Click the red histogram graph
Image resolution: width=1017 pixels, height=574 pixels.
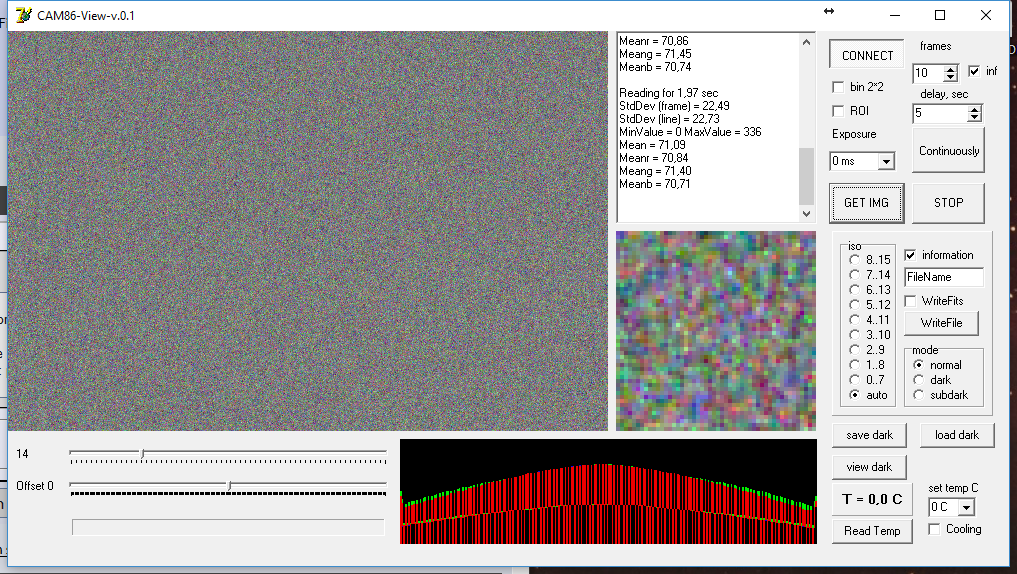(608, 492)
